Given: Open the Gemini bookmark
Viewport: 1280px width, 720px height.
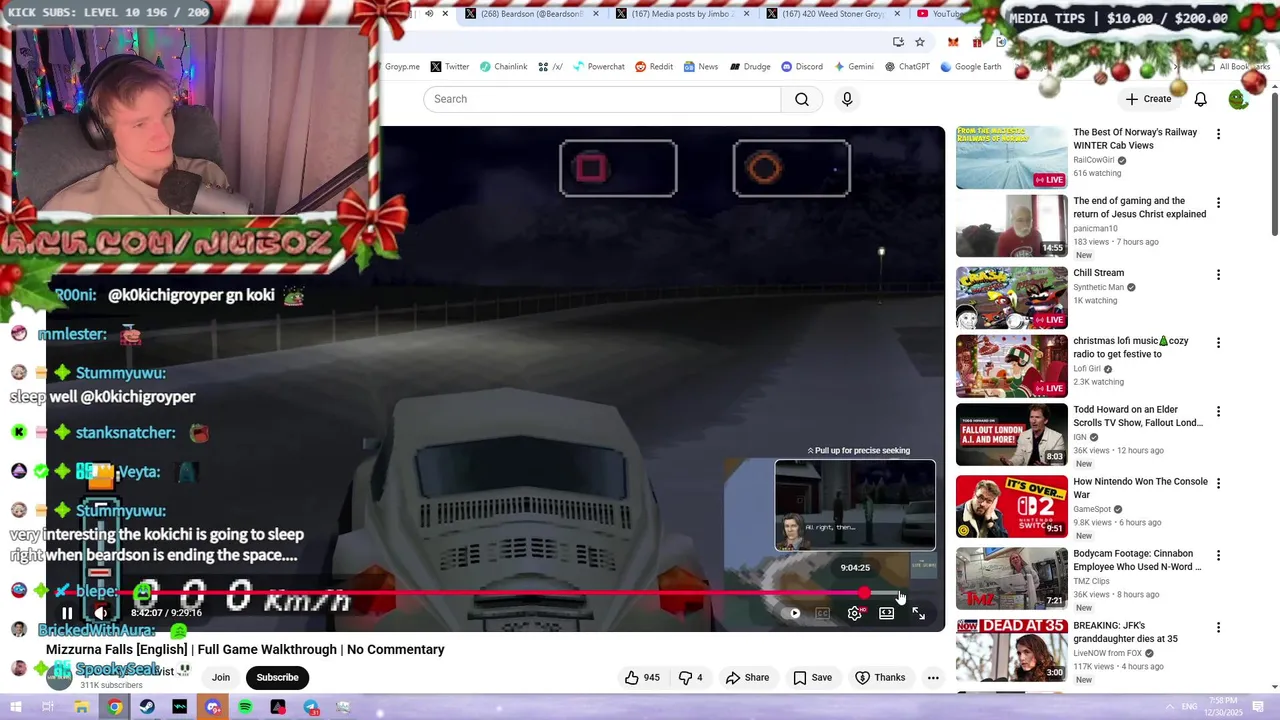Looking at the screenshot, I should [853, 67].
